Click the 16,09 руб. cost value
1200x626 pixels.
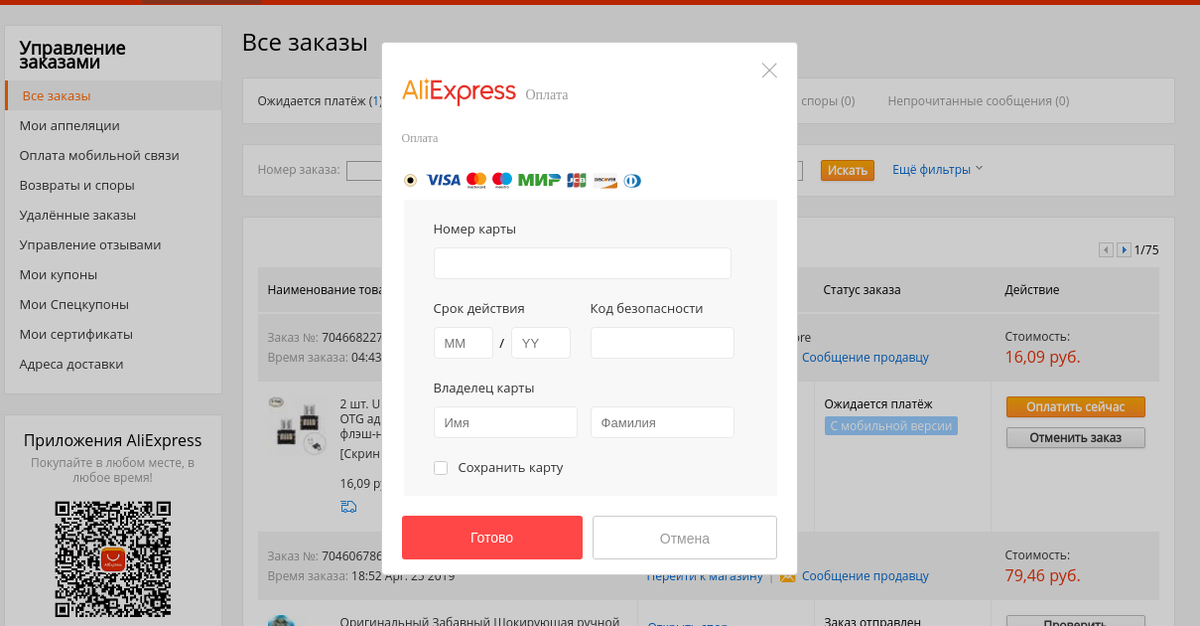click(x=1042, y=356)
